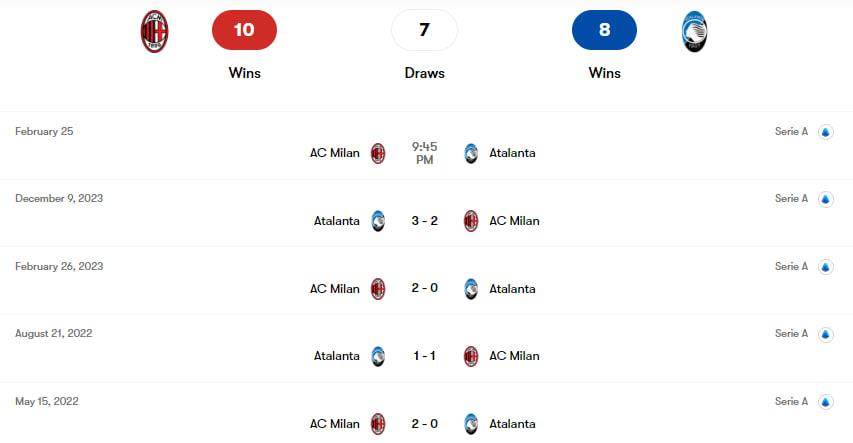Open the 1 - 1 match result
The image size is (853, 443).
coord(424,356)
